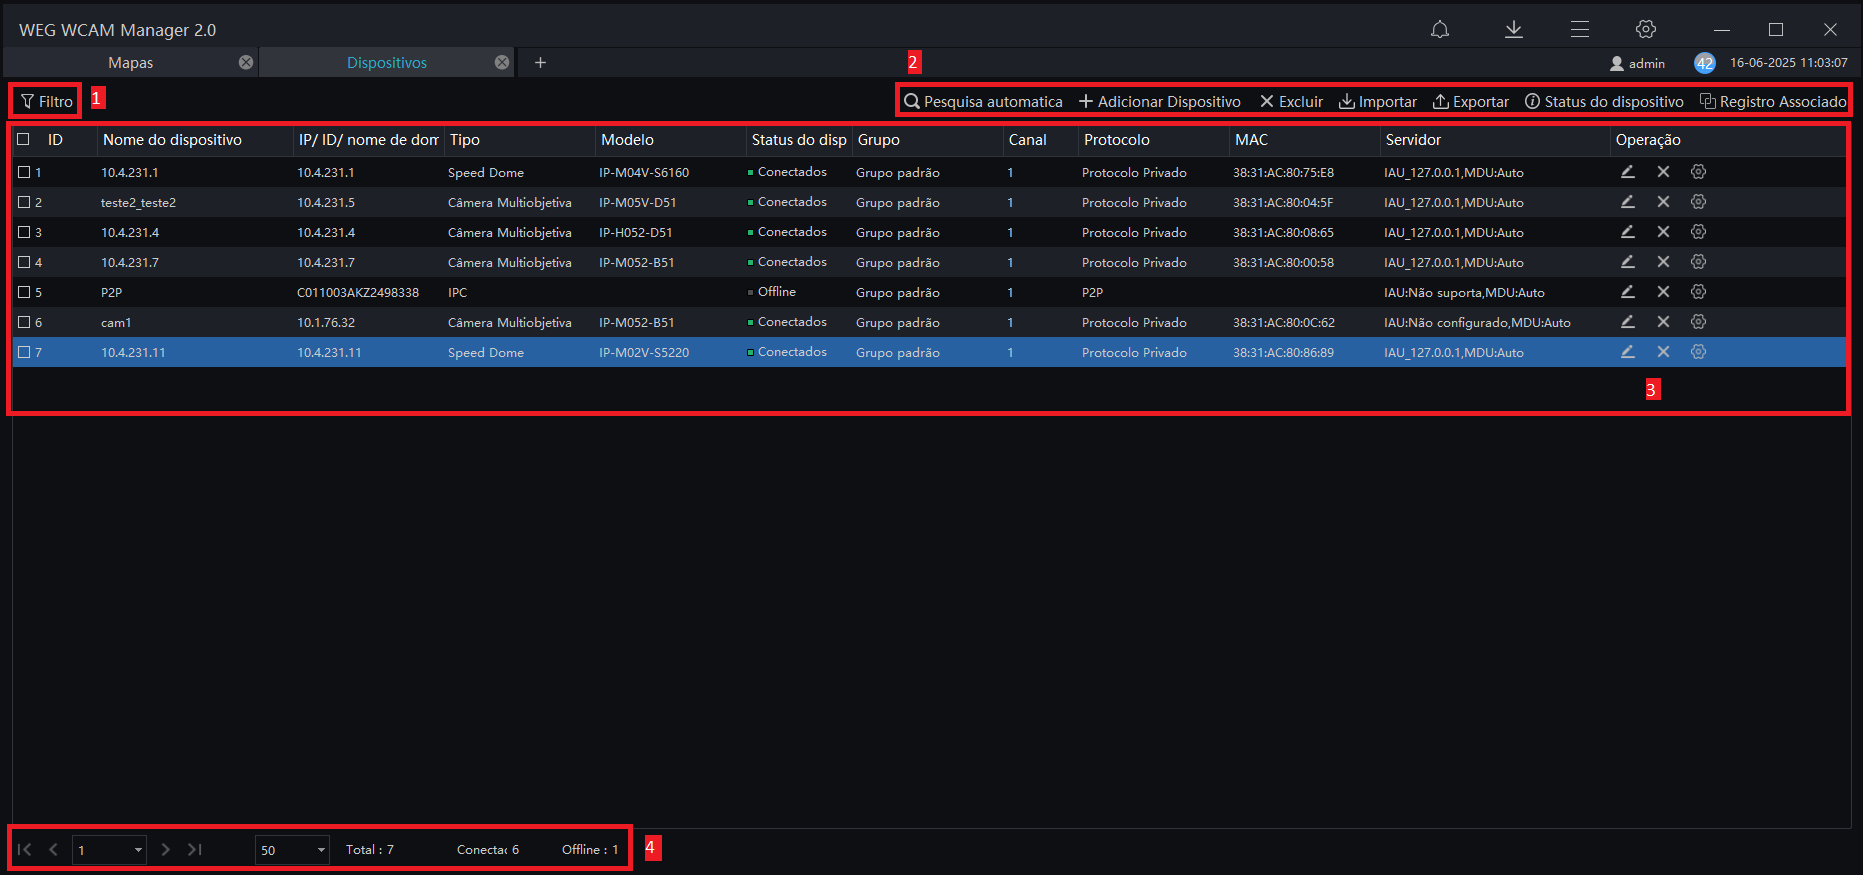Open the settings gear in title bar
1863x875 pixels.
1646,29
